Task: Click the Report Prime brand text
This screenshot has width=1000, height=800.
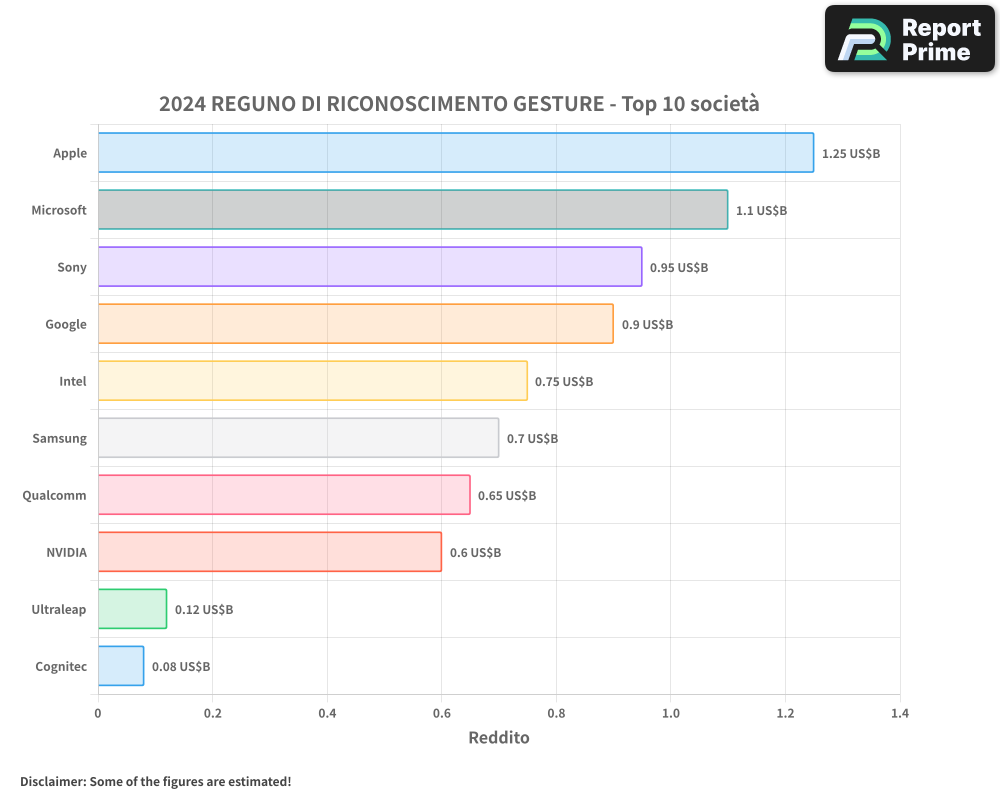Action: 940,40
